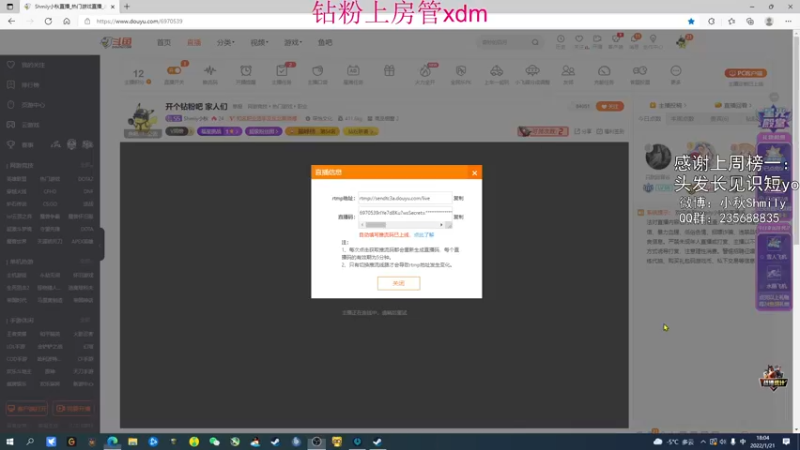The width and height of the screenshot is (800, 450).
Task: Open the 鱼吧 nav item
Action: click(325, 42)
